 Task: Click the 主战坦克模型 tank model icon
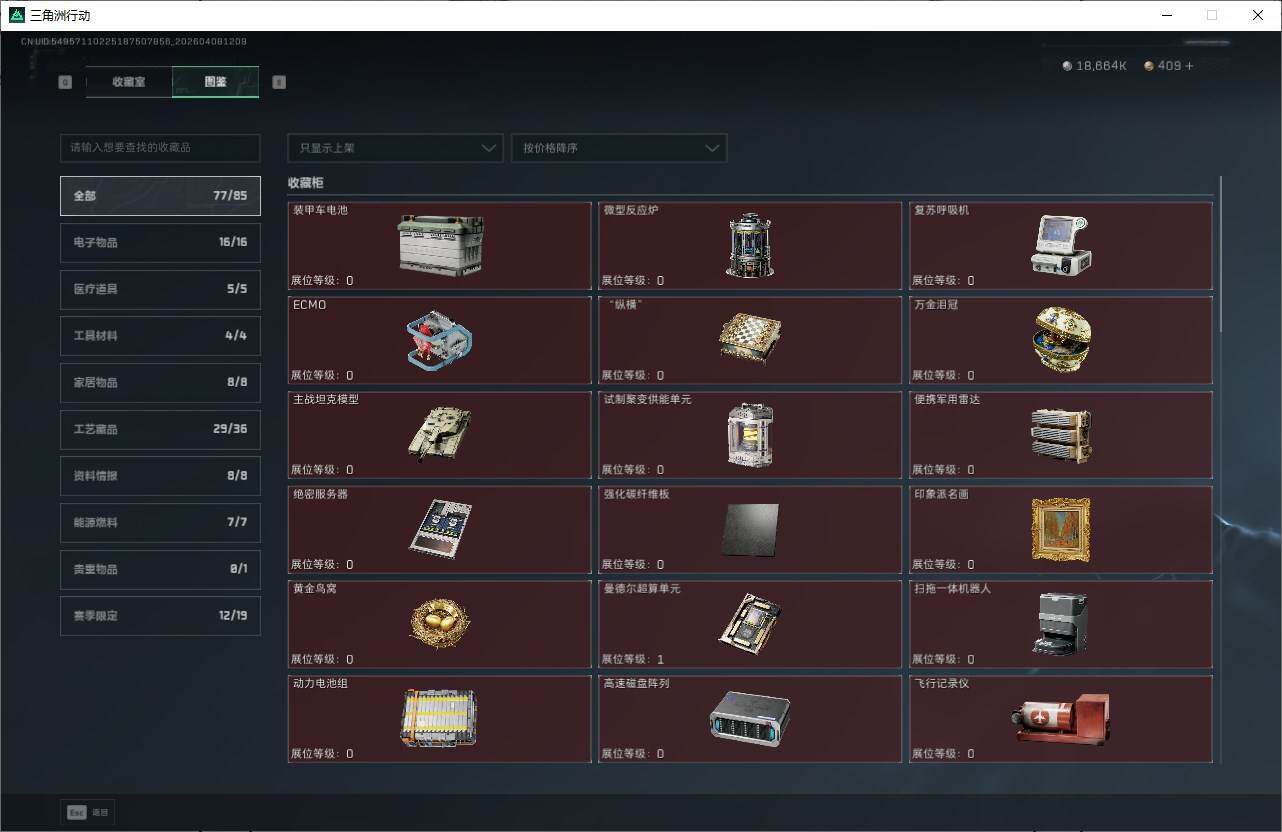click(x=440, y=434)
